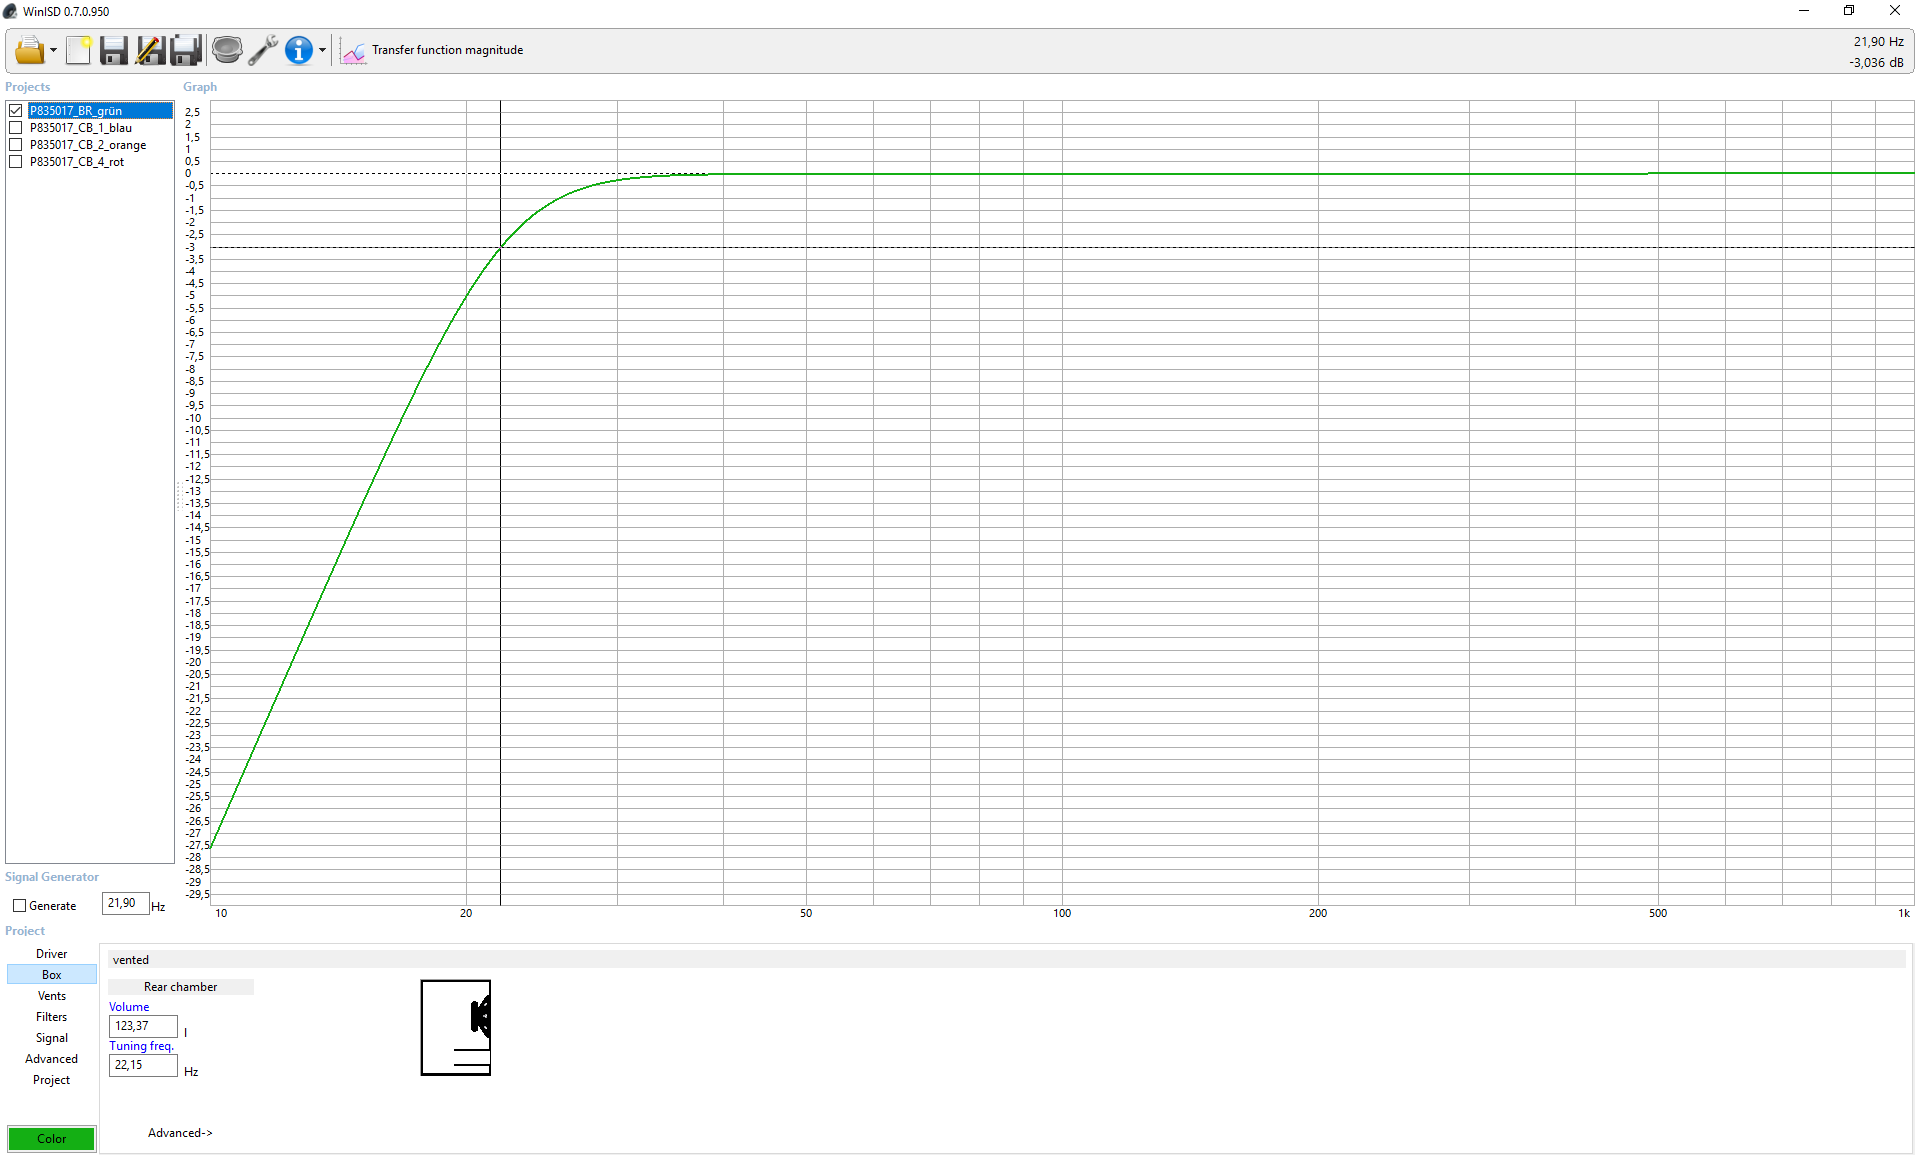Switch to the Vents tab
Screen dimensions: 1920x1160
pos(52,996)
